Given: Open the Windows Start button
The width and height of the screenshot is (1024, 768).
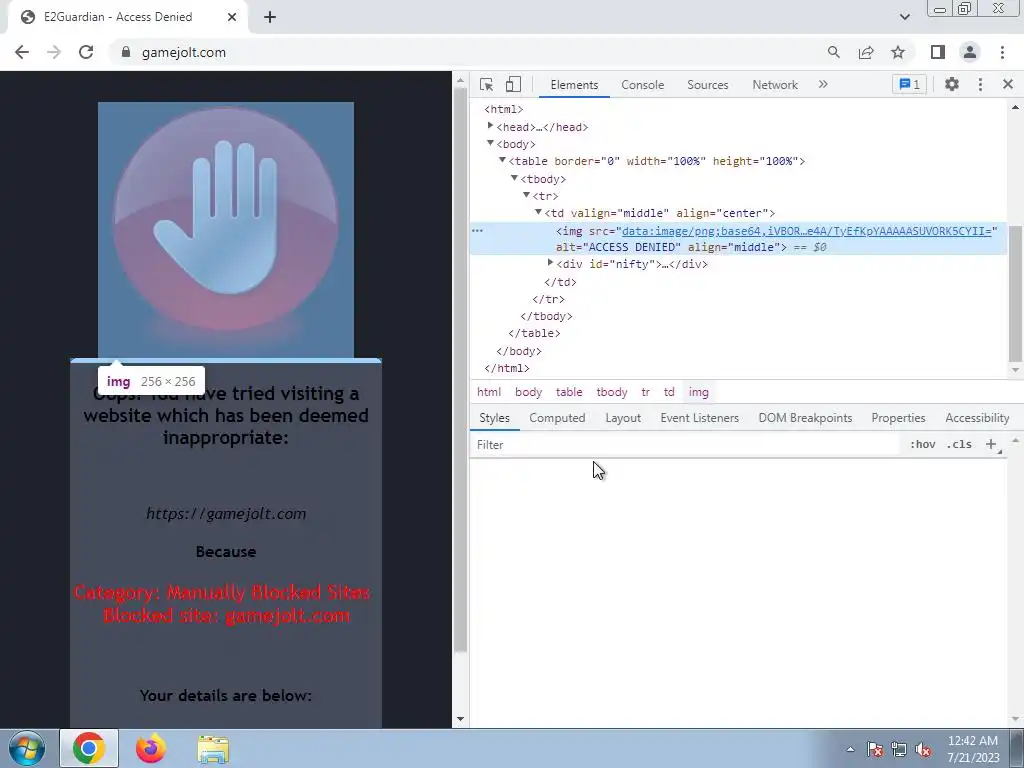Looking at the screenshot, I should [x=27, y=748].
